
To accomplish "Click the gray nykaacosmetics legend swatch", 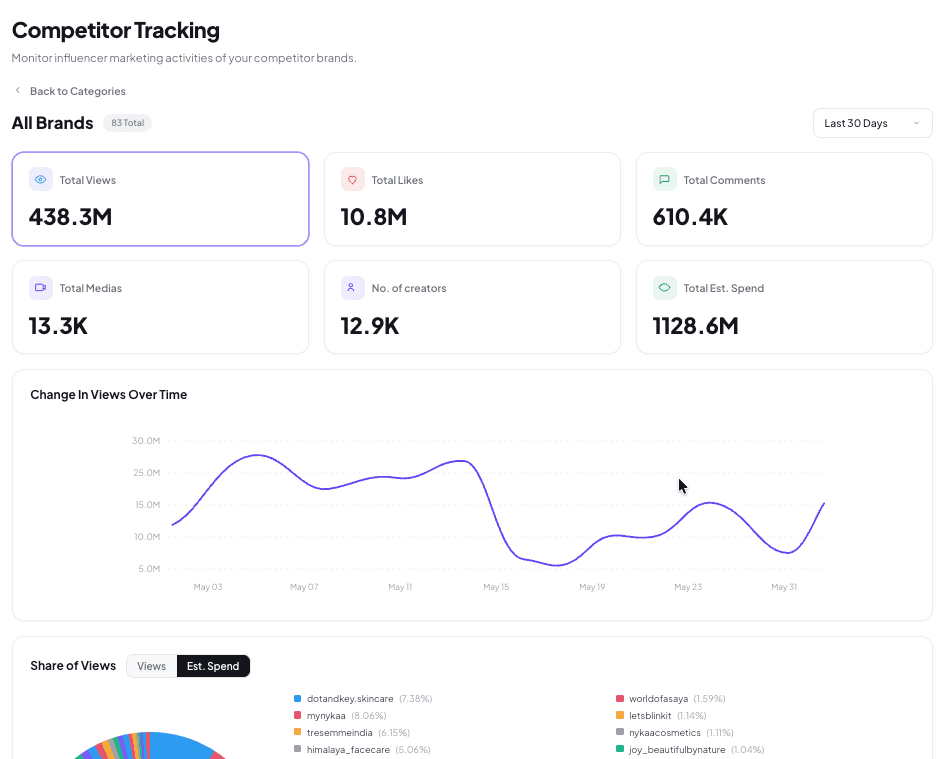I will click(620, 733).
